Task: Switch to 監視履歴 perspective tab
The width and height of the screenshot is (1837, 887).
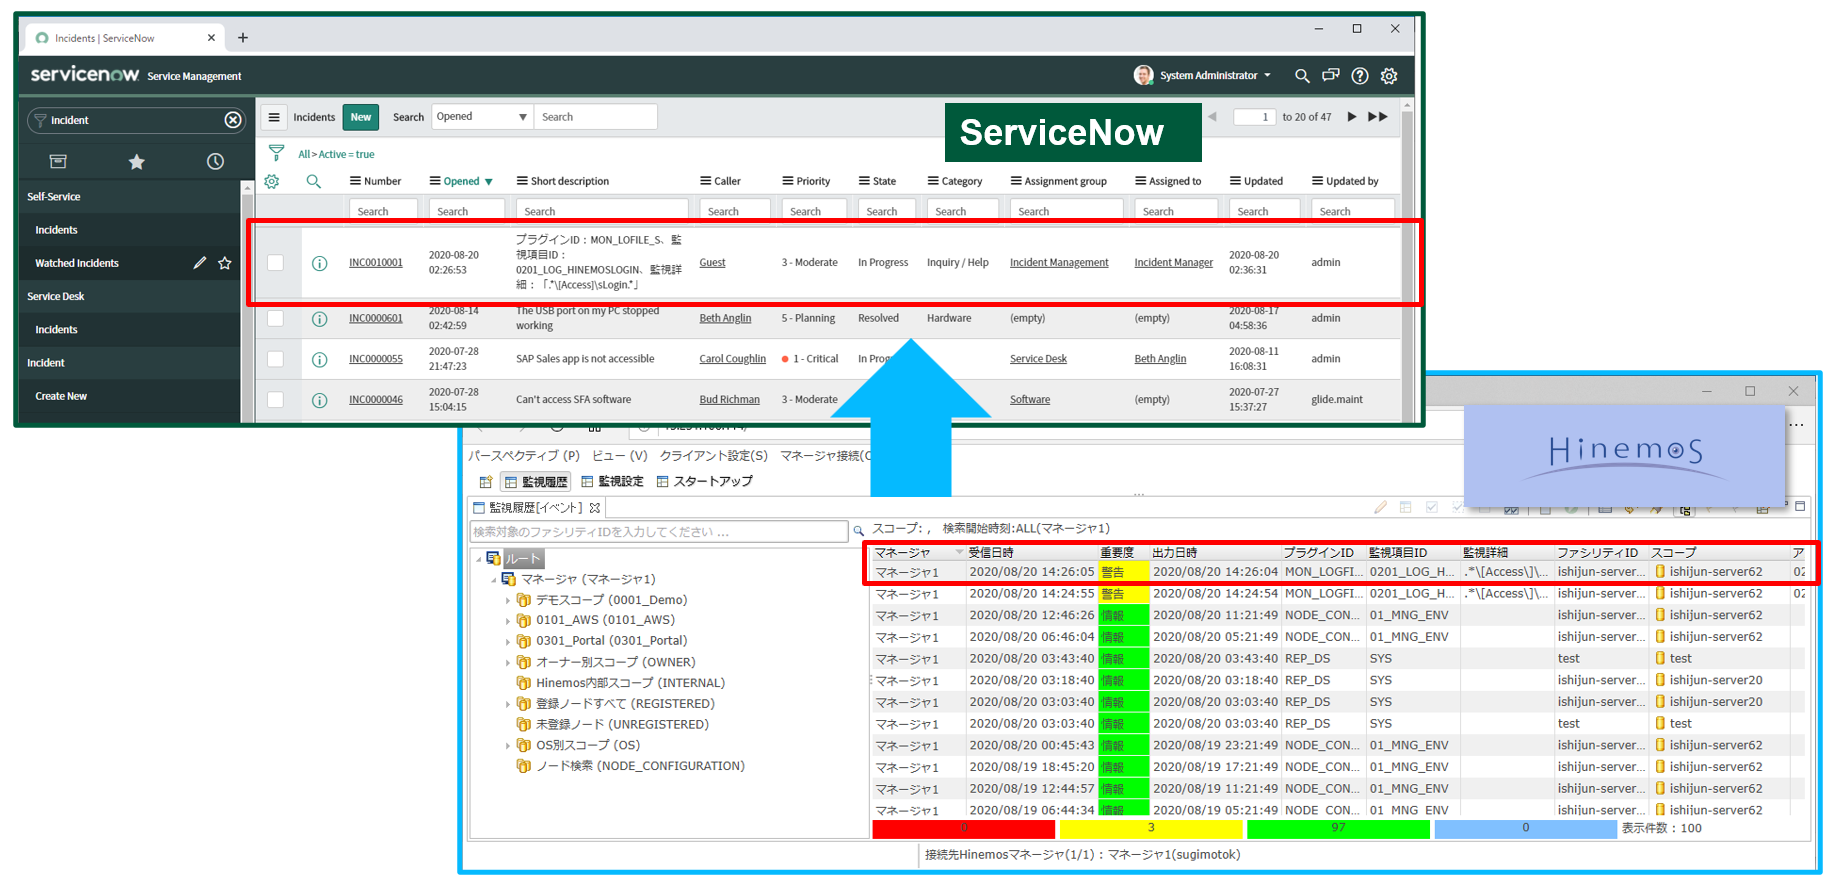Action: pos(536,482)
